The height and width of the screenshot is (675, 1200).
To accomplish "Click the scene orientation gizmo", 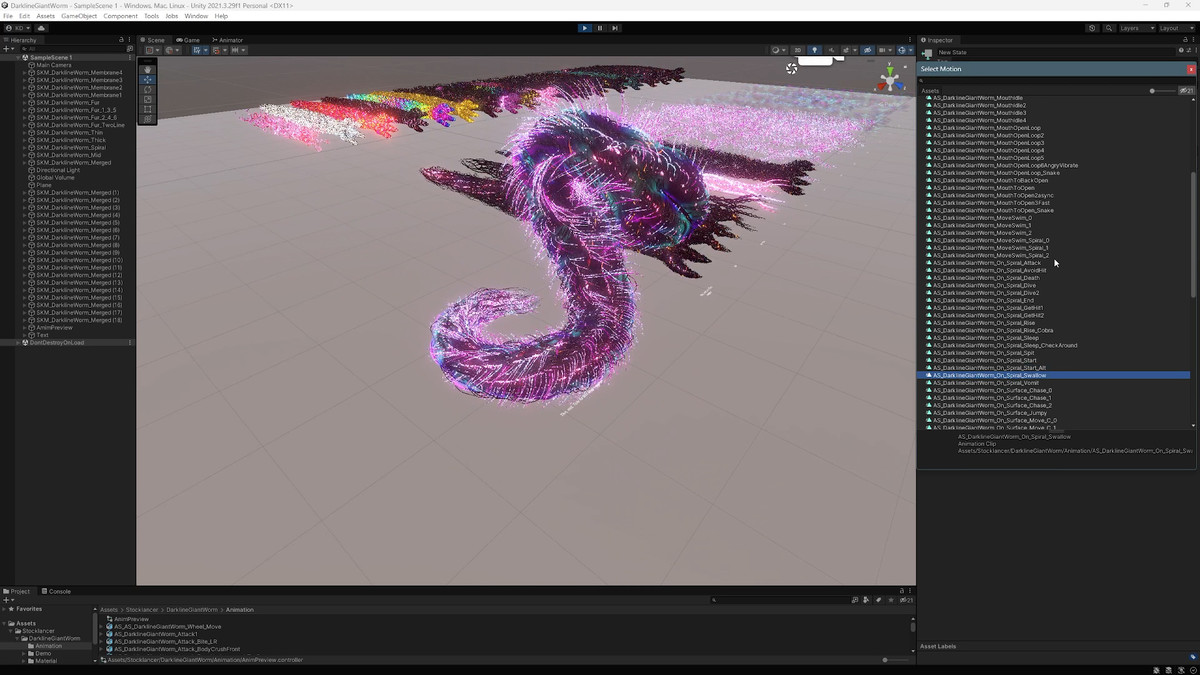I will (x=888, y=80).
